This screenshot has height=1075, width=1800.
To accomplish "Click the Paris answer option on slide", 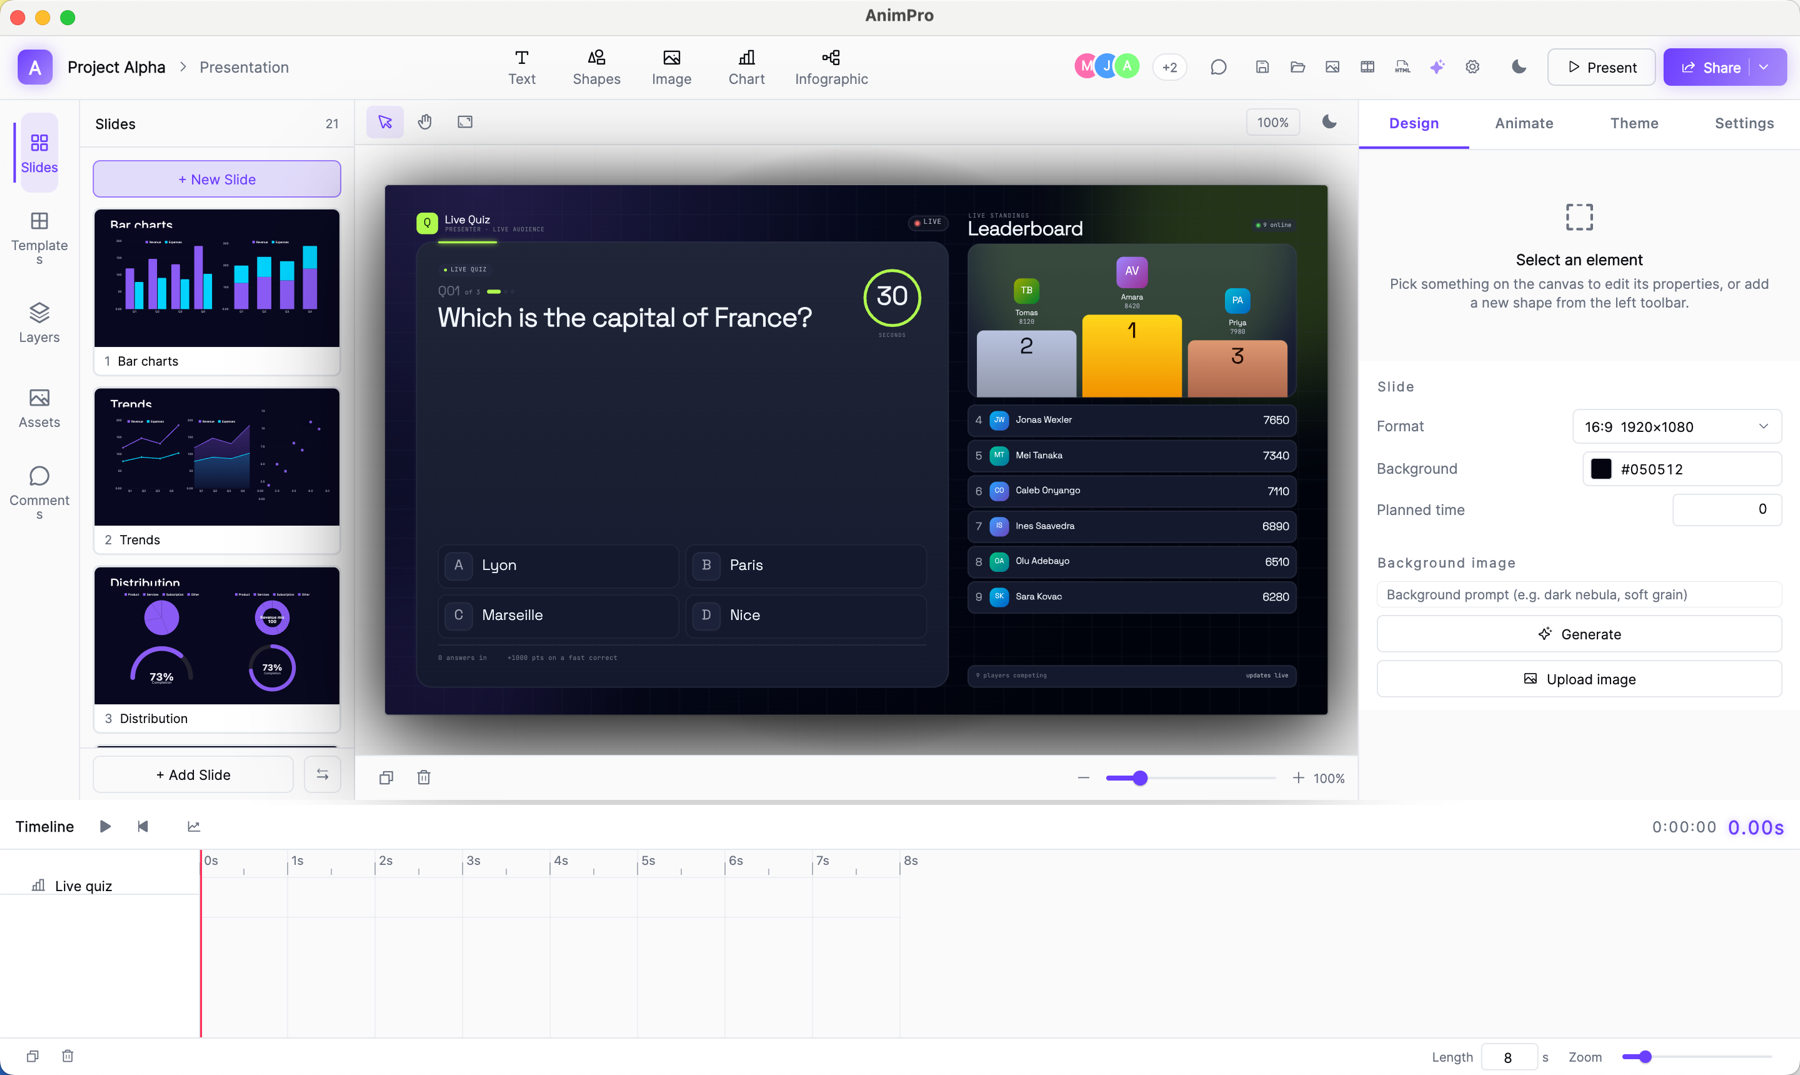I will 806,565.
